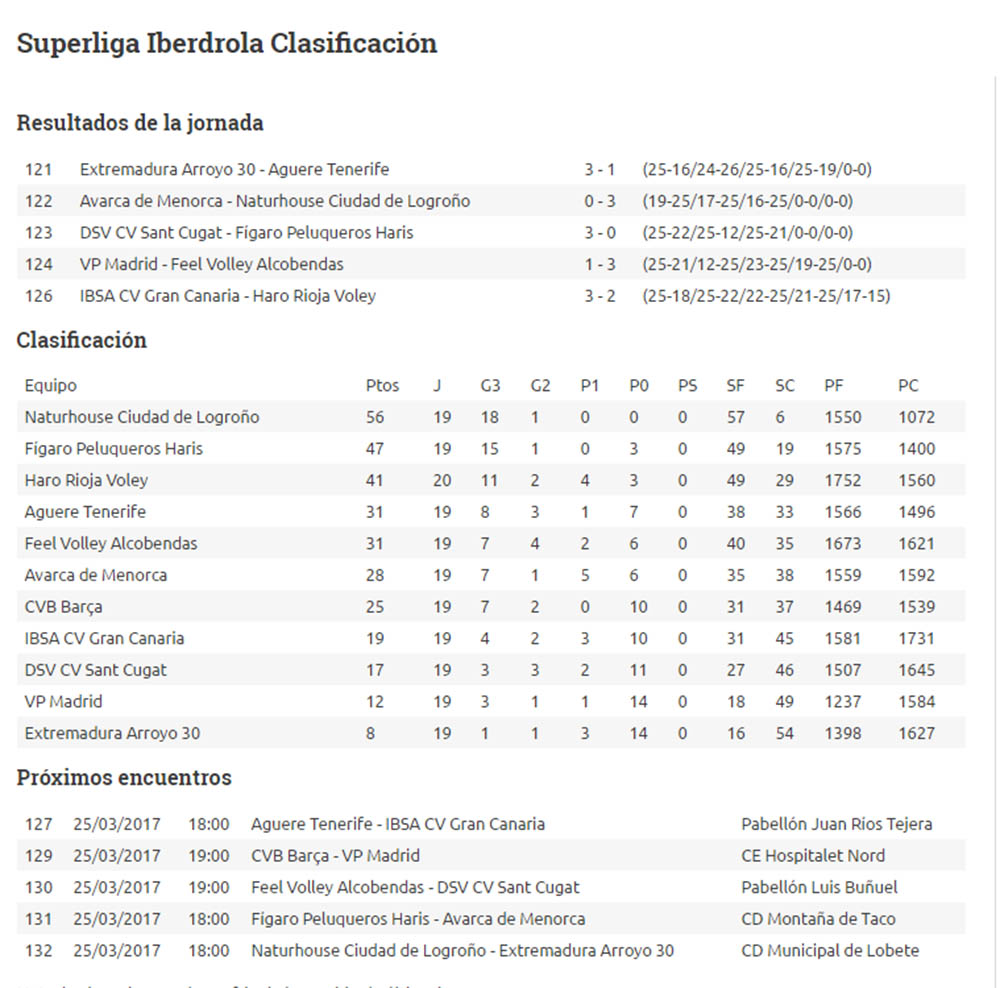
Task: Click Pabellón Luis Buñuel venue
Action: click(819, 887)
